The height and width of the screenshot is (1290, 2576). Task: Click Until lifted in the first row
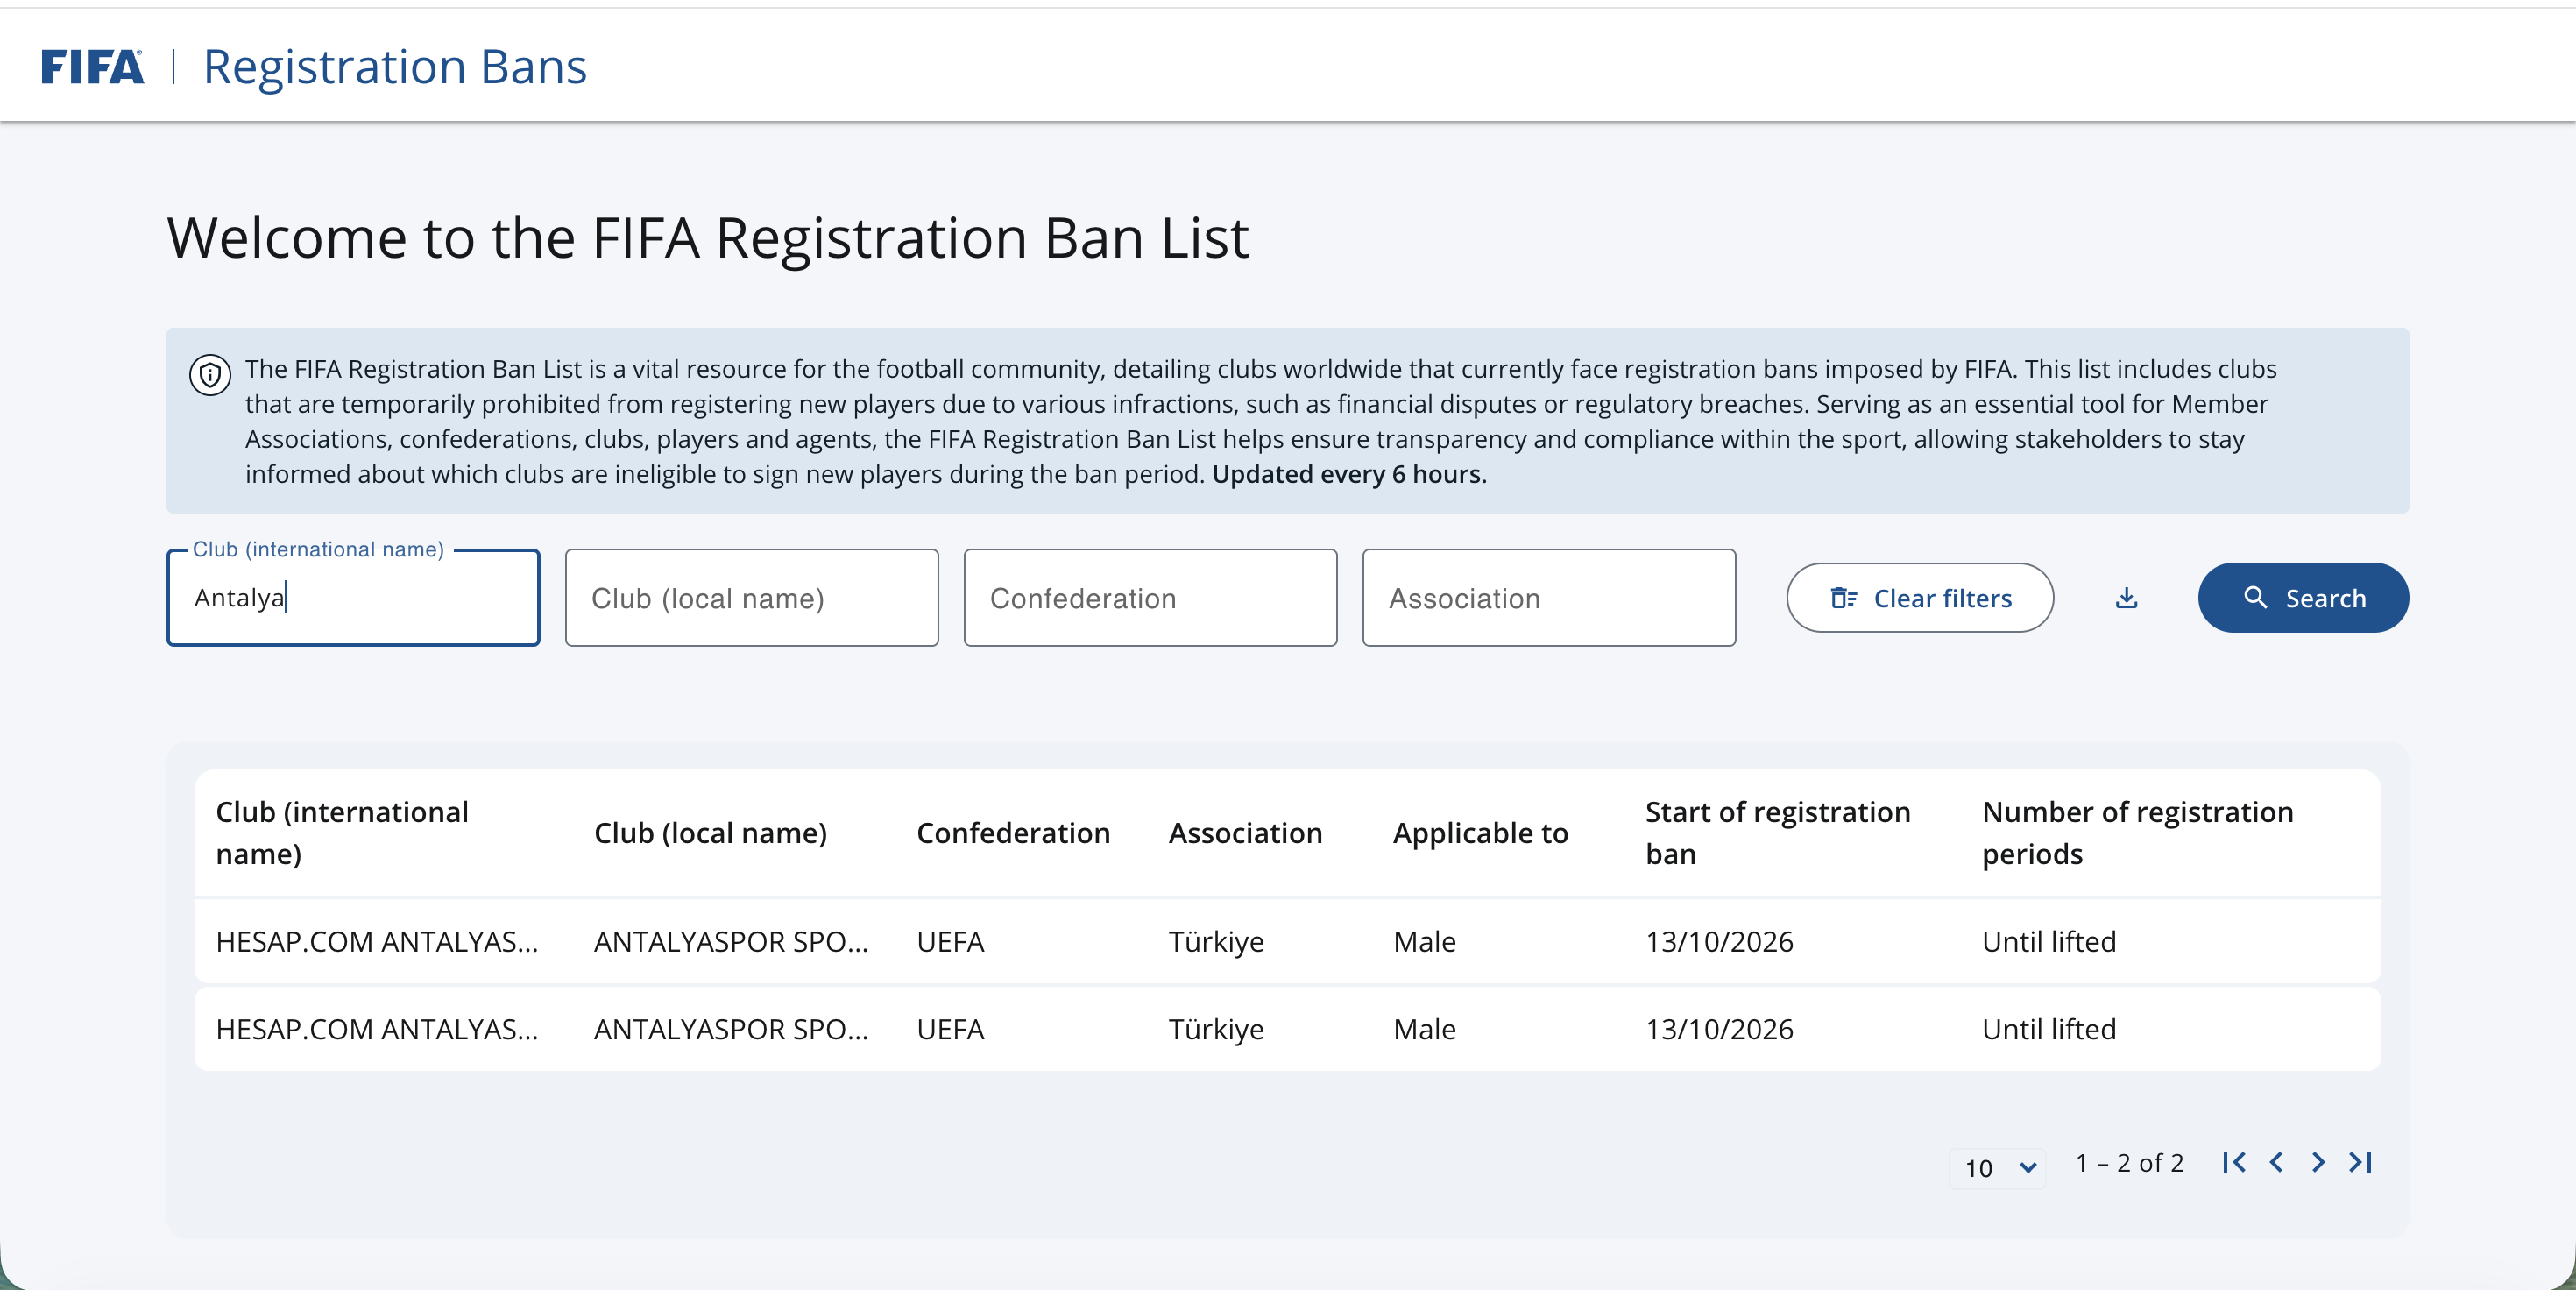tap(2049, 942)
